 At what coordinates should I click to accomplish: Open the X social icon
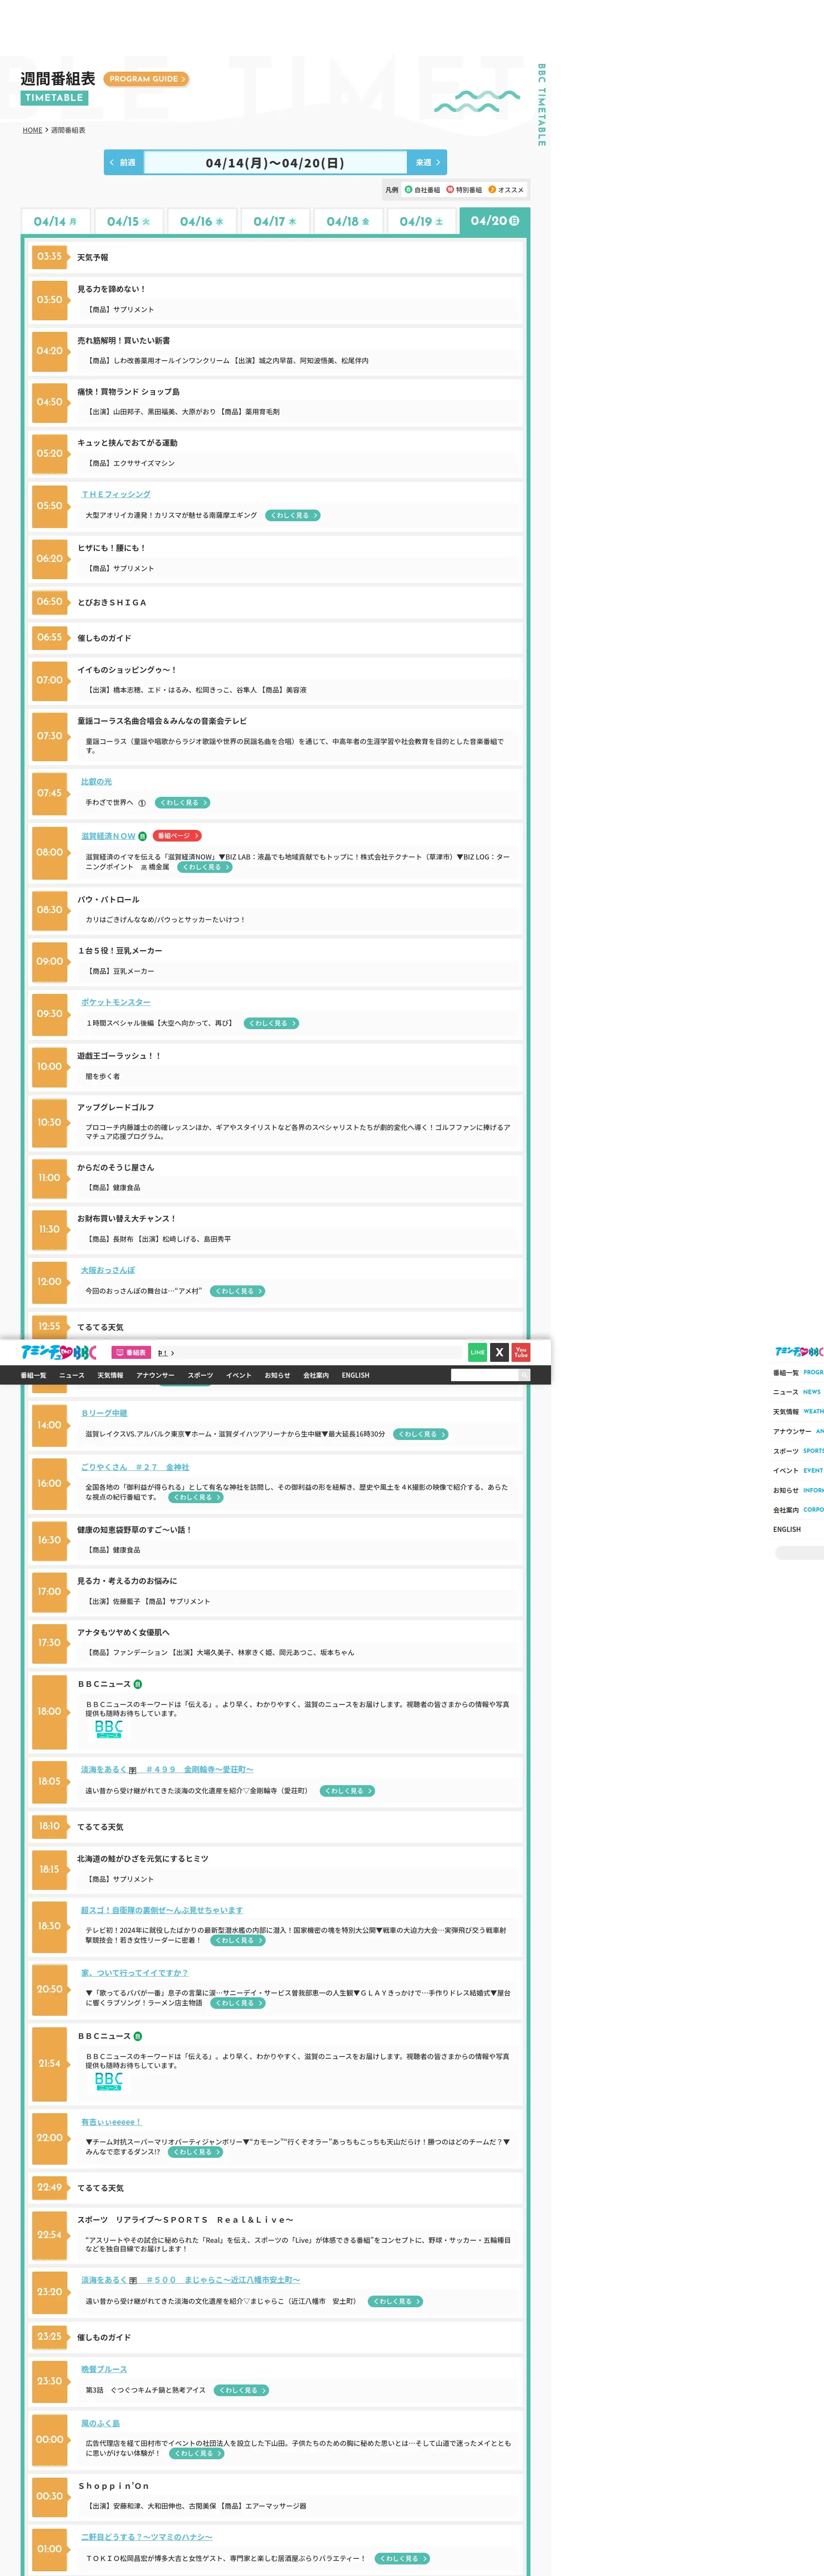coord(499,1352)
